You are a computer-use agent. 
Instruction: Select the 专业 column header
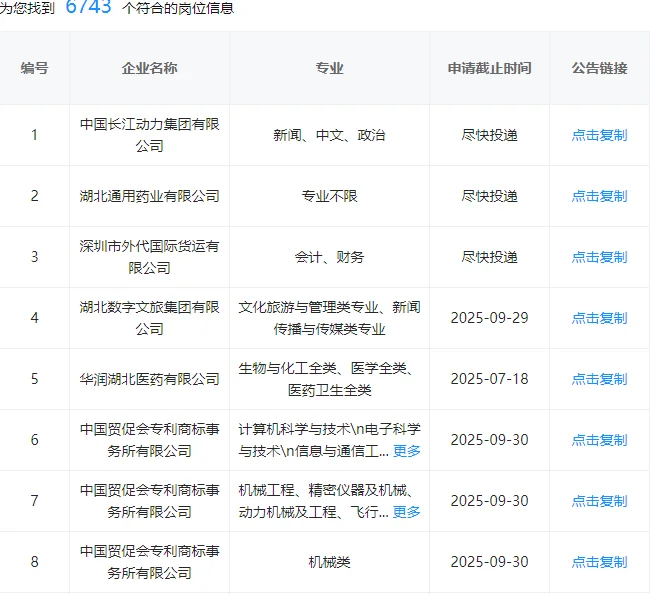(x=330, y=68)
